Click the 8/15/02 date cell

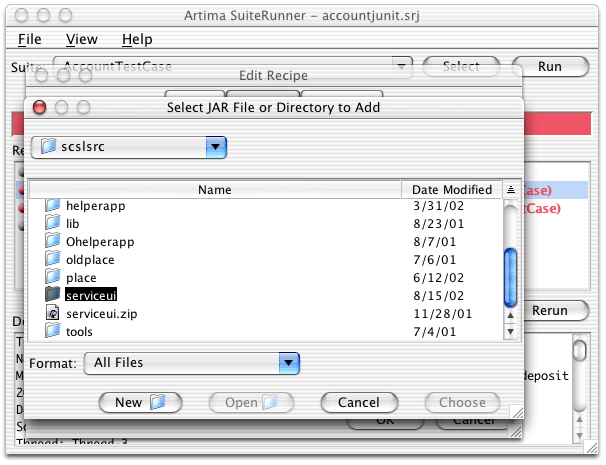pyautogui.click(x=438, y=296)
